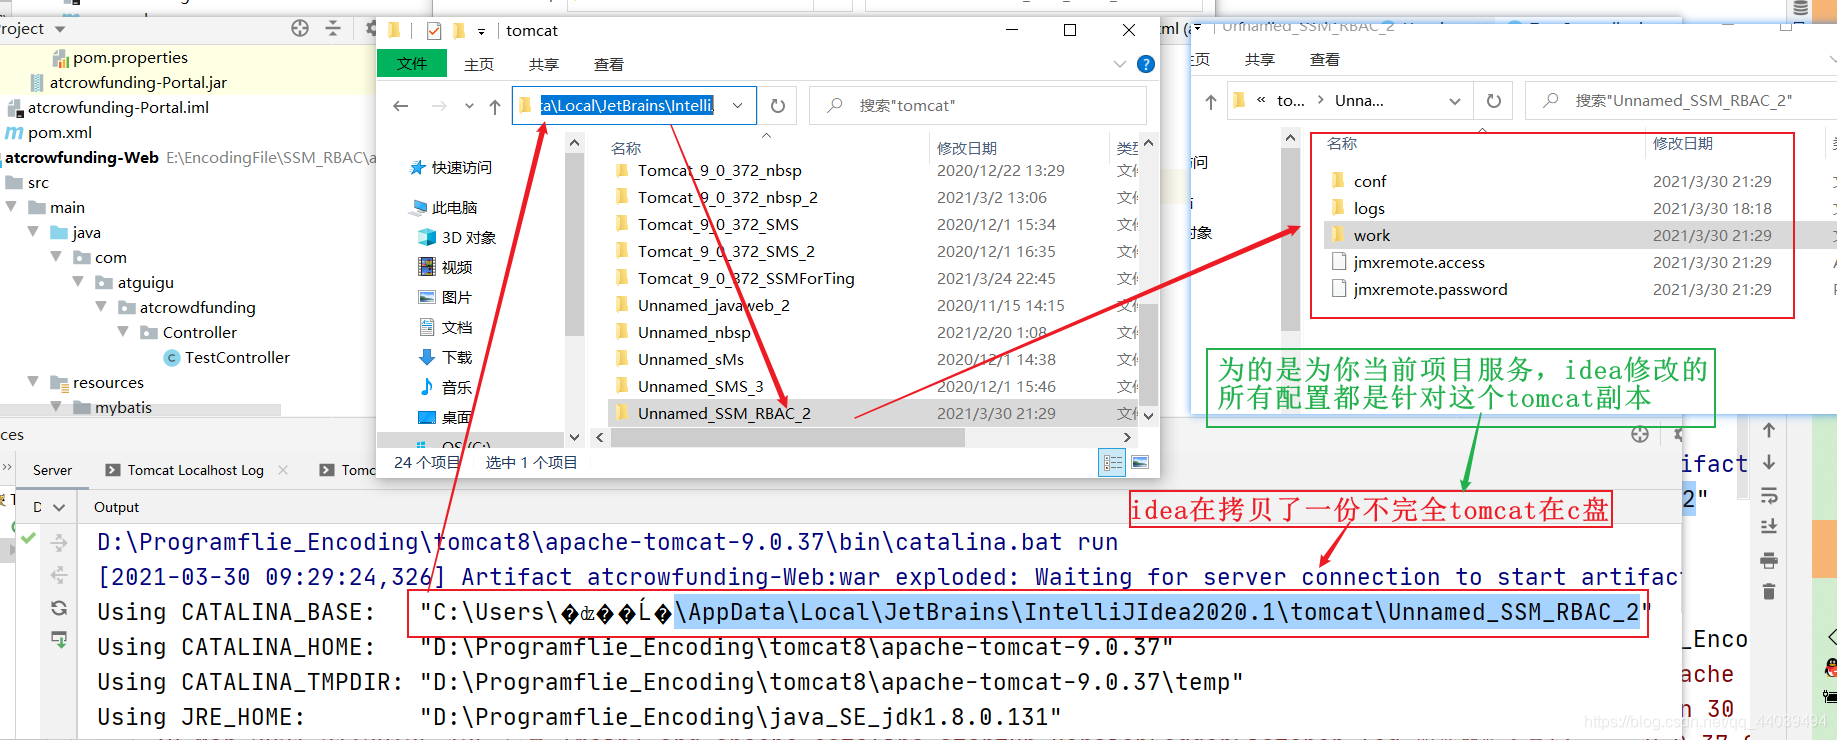Click the Collapse All icon in Project panel header
The width and height of the screenshot is (1837, 740).
(x=333, y=28)
